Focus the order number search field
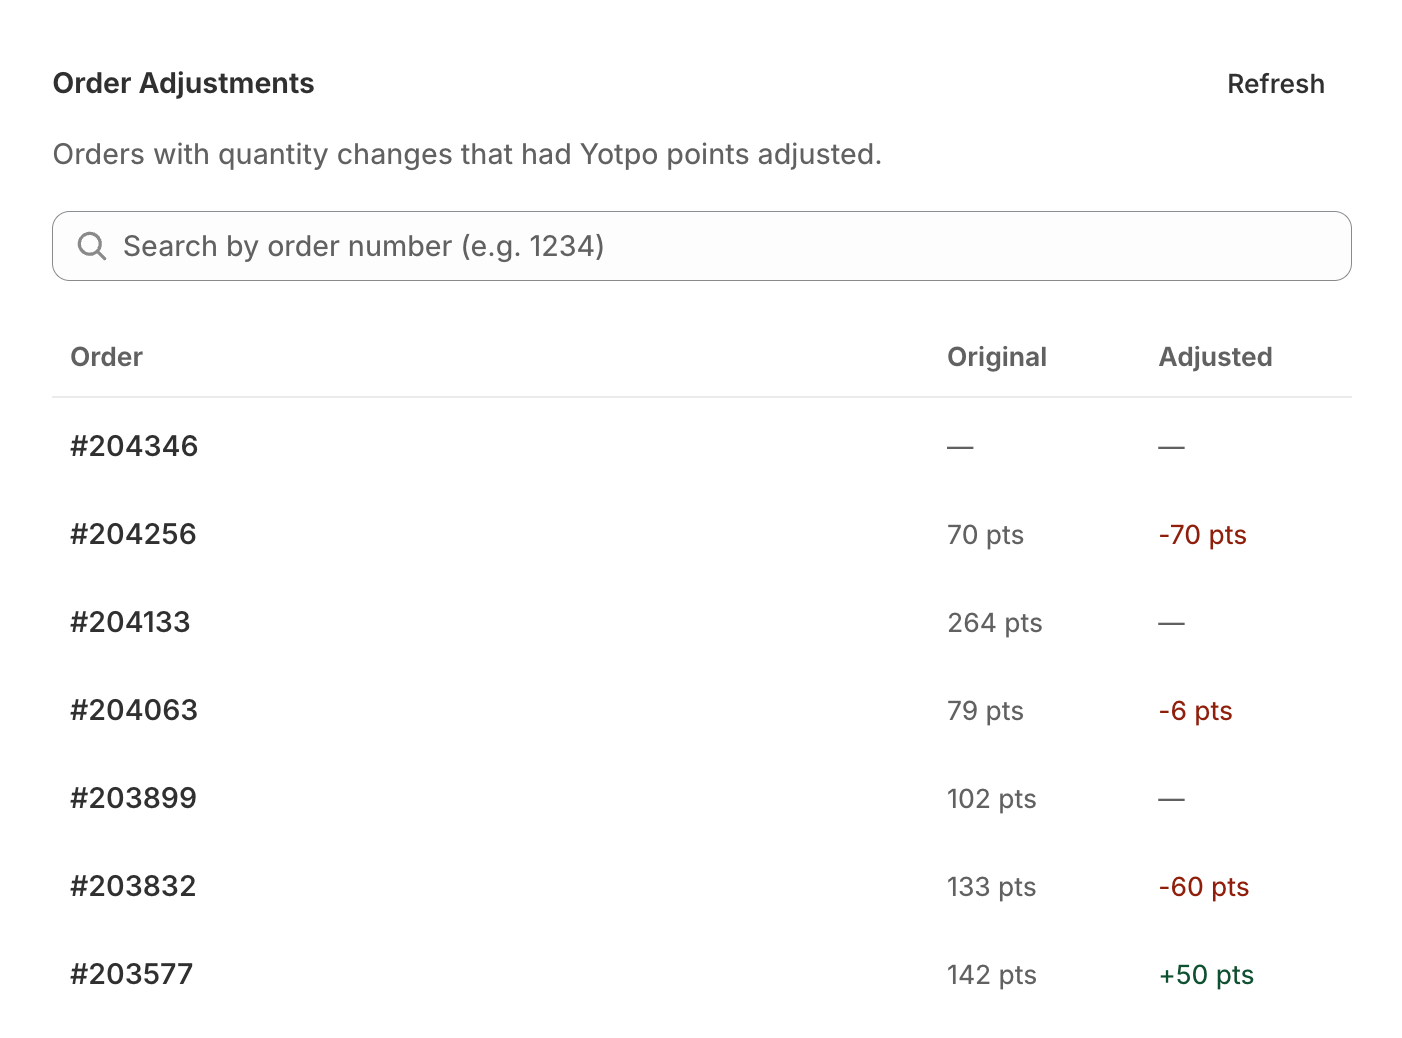 coord(701,246)
